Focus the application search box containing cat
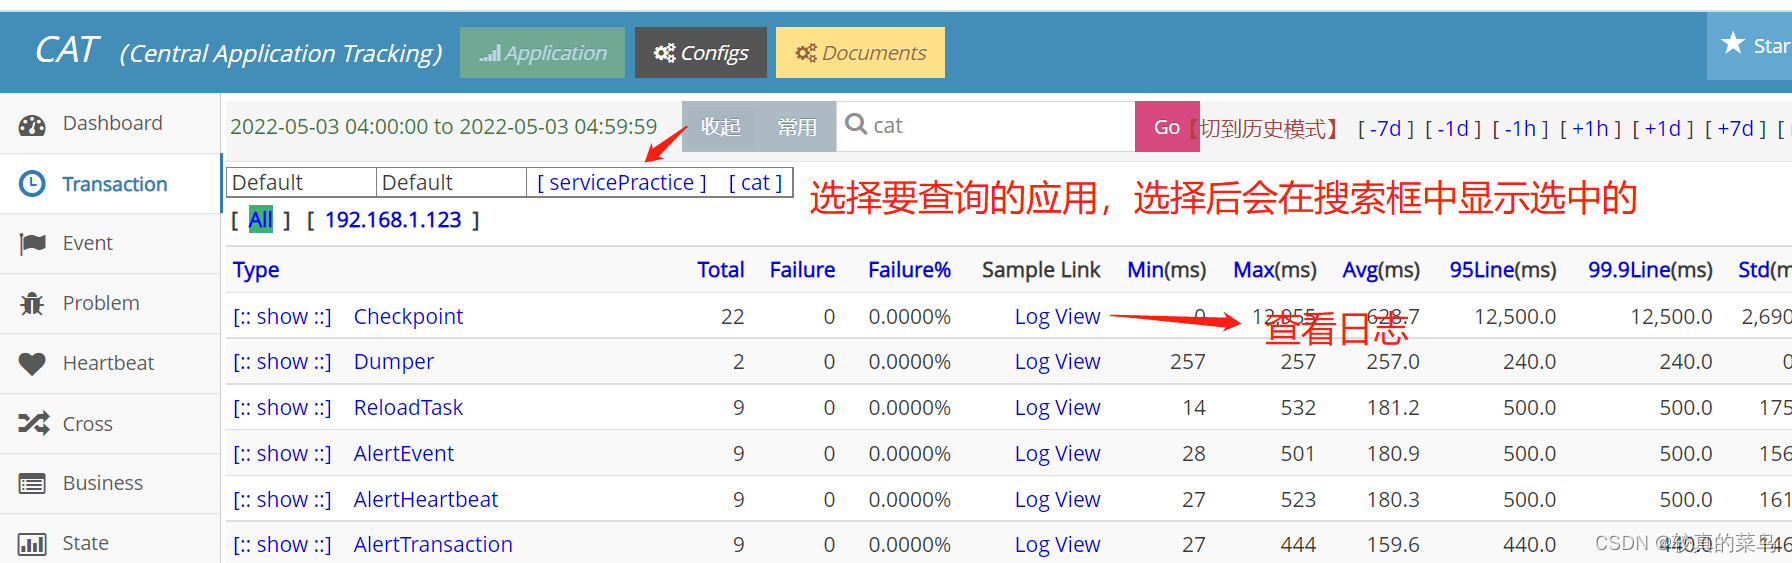Screen dimensions: 1792x563 click(985, 127)
